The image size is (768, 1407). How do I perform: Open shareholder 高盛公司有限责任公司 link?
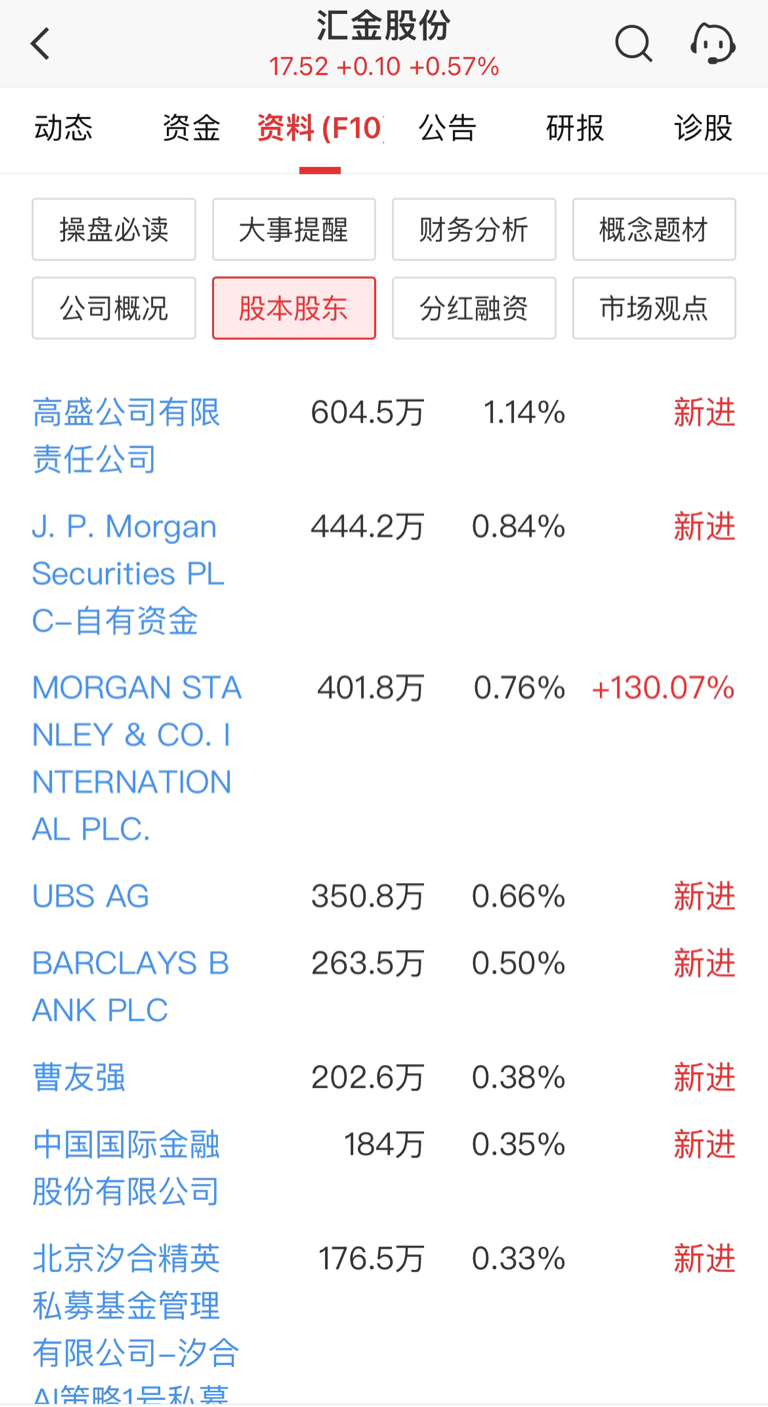pyautogui.click(x=126, y=436)
